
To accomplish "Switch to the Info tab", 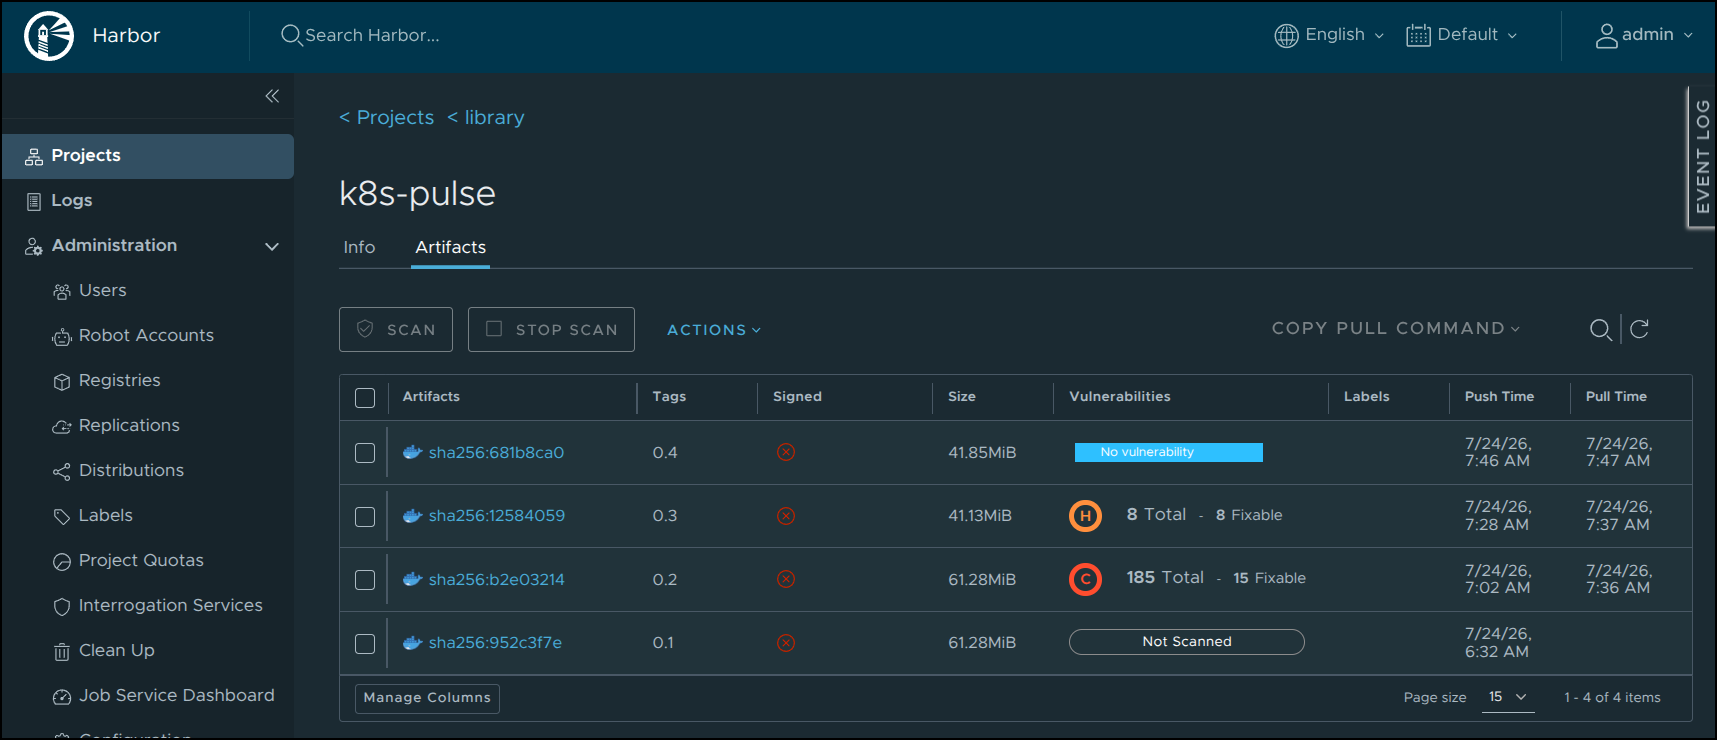I will (x=359, y=247).
